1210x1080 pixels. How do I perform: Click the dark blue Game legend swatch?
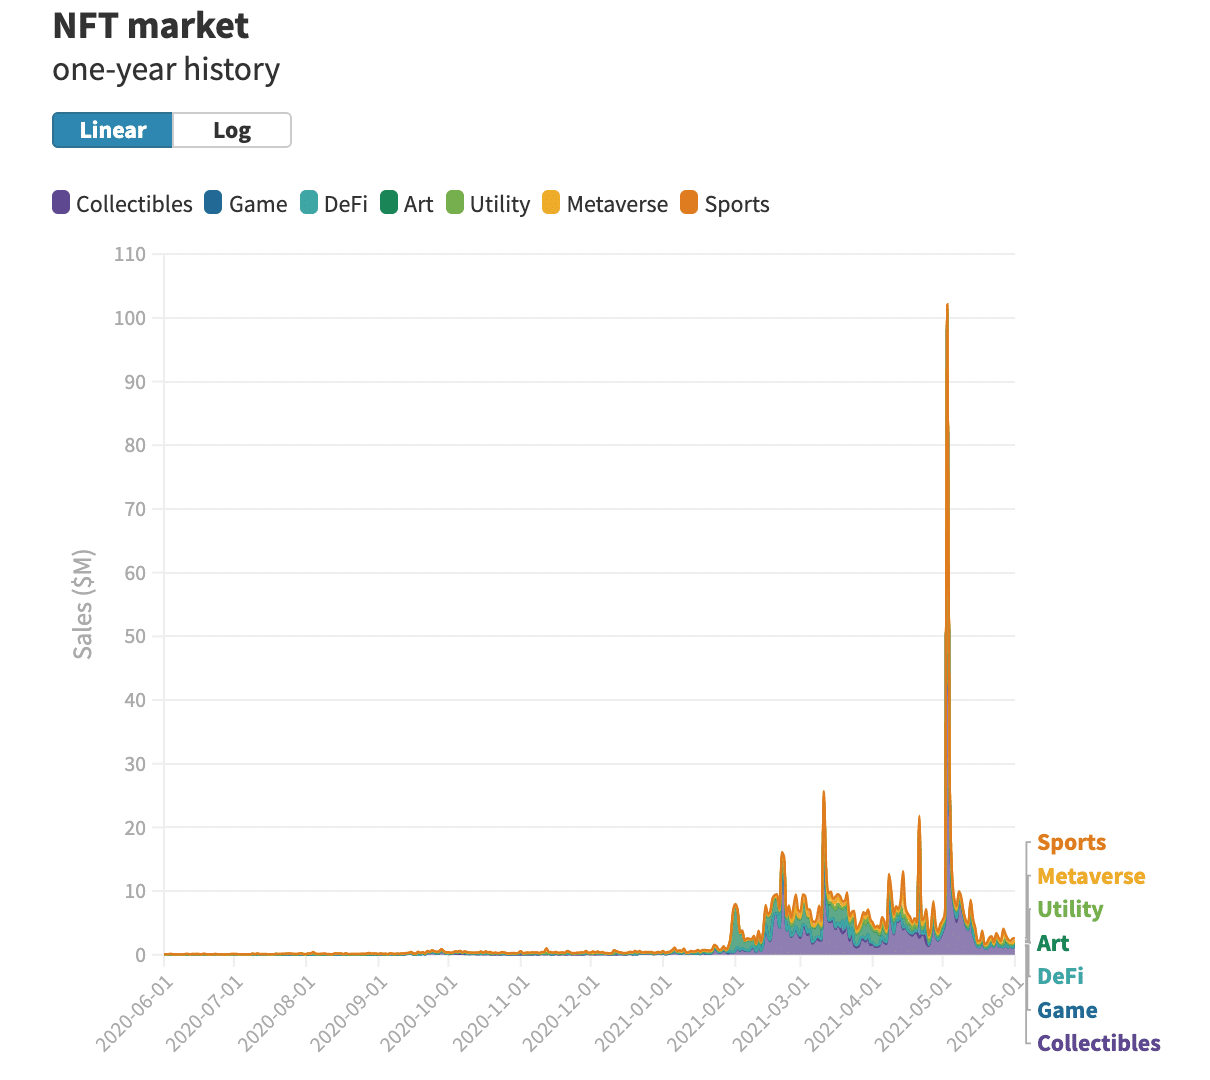213,203
